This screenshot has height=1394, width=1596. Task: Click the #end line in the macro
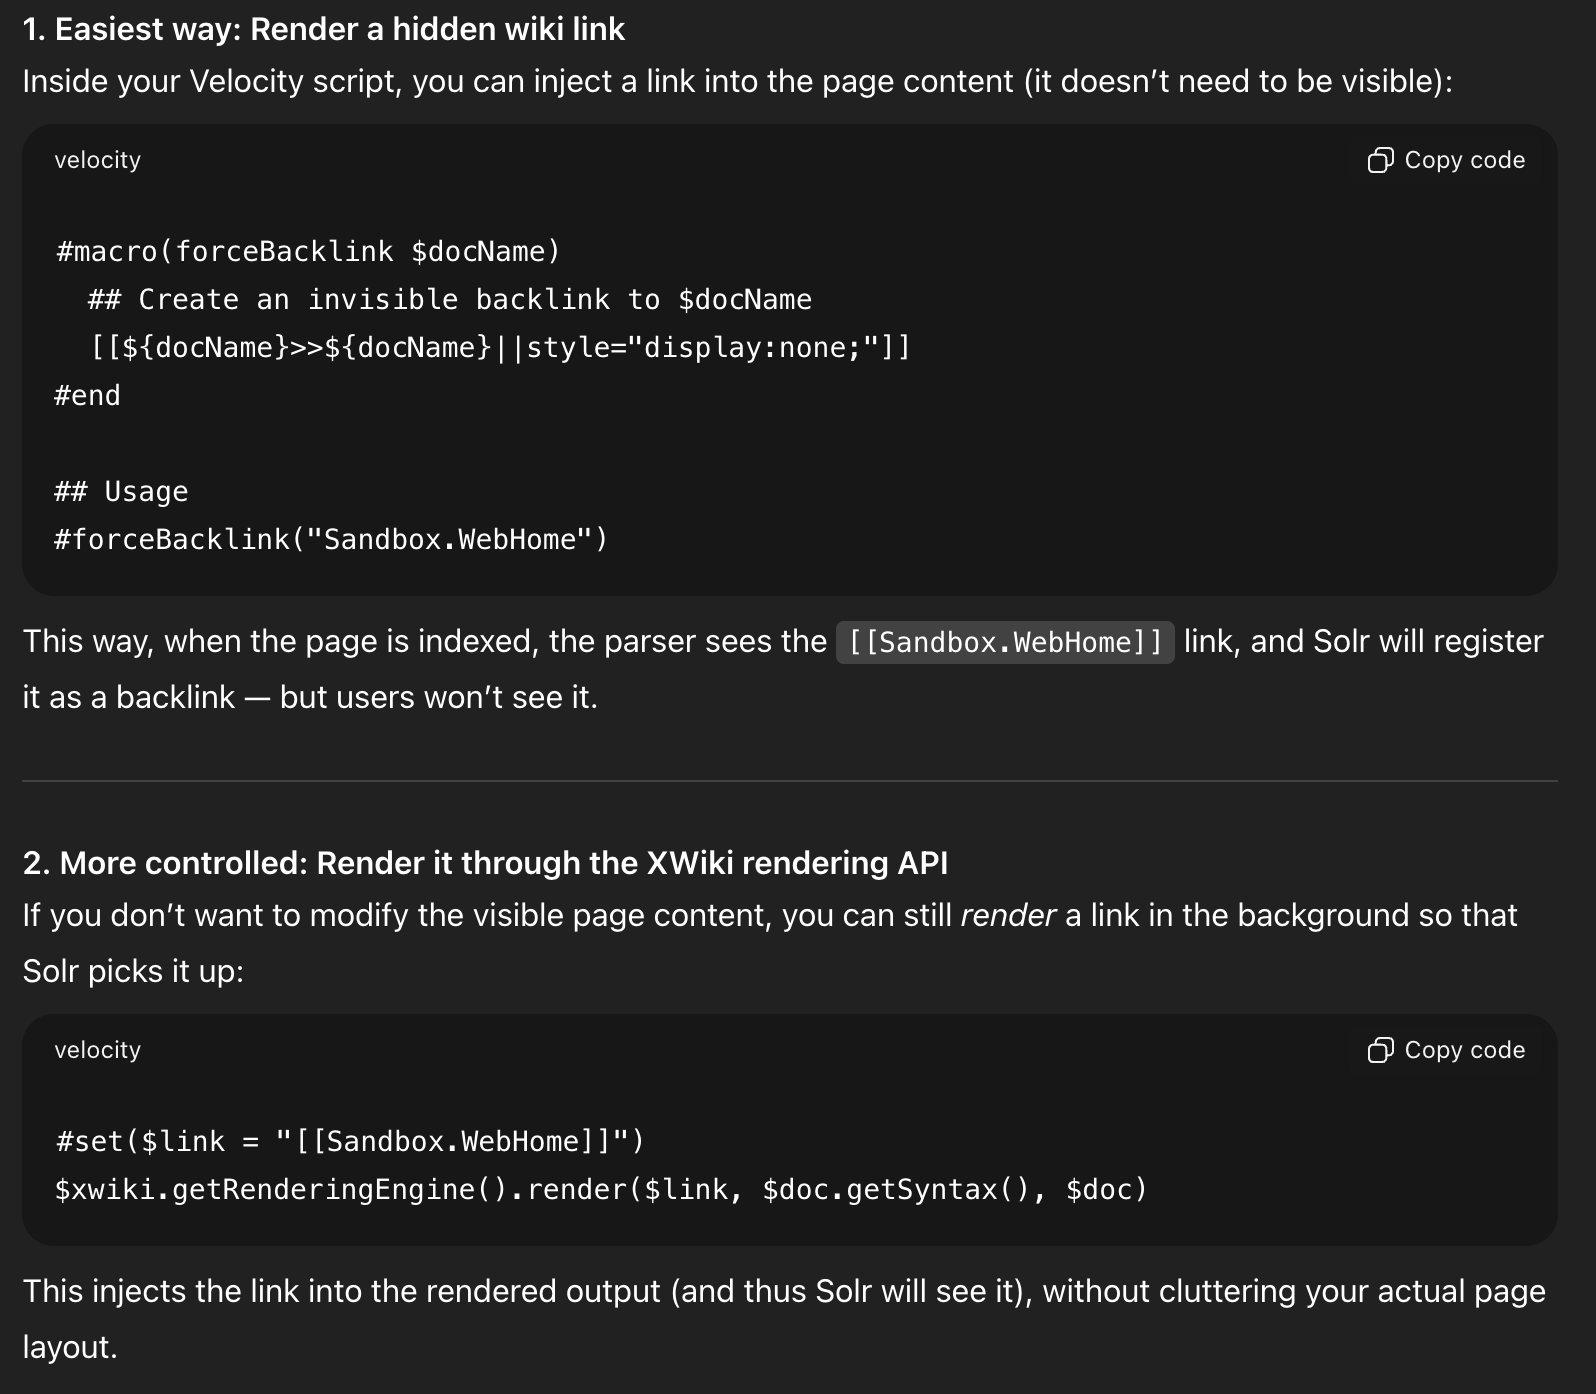(87, 395)
